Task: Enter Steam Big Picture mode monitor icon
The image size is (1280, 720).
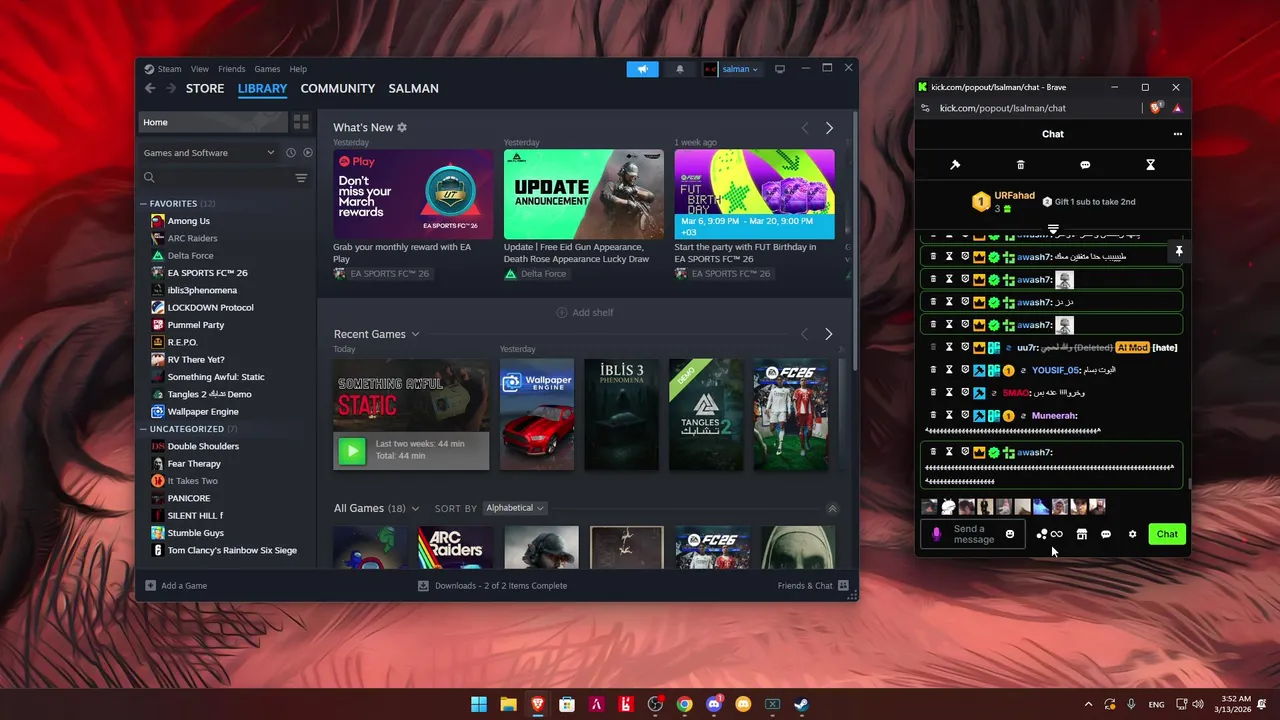Action: [780, 69]
